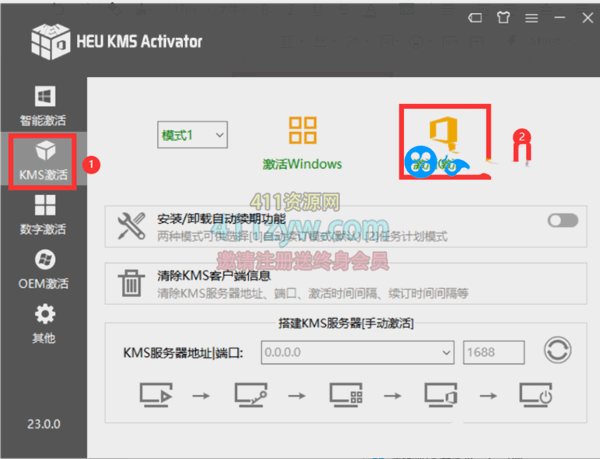
Task: Open the 模式1 mode dropdown
Action: click(193, 133)
